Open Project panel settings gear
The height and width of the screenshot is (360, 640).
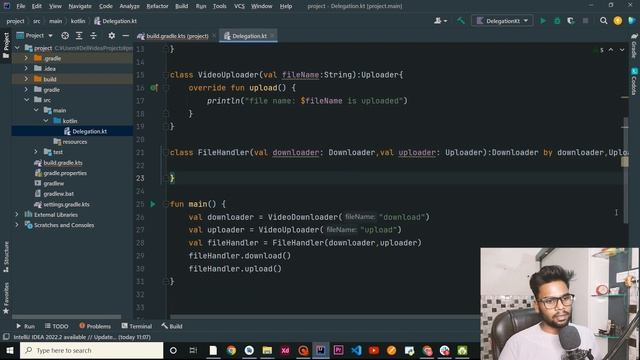point(111,36)
